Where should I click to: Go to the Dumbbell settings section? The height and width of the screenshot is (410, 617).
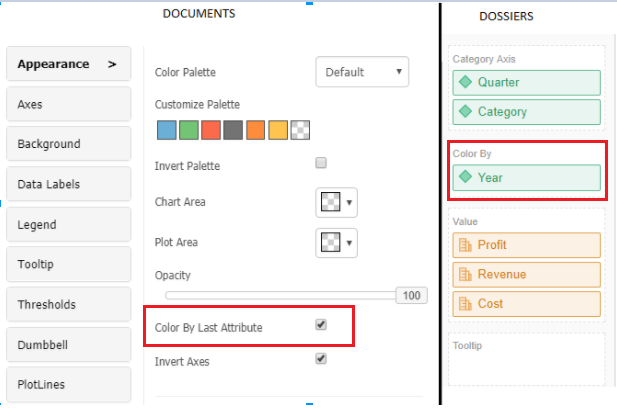[x=68, y=344]
